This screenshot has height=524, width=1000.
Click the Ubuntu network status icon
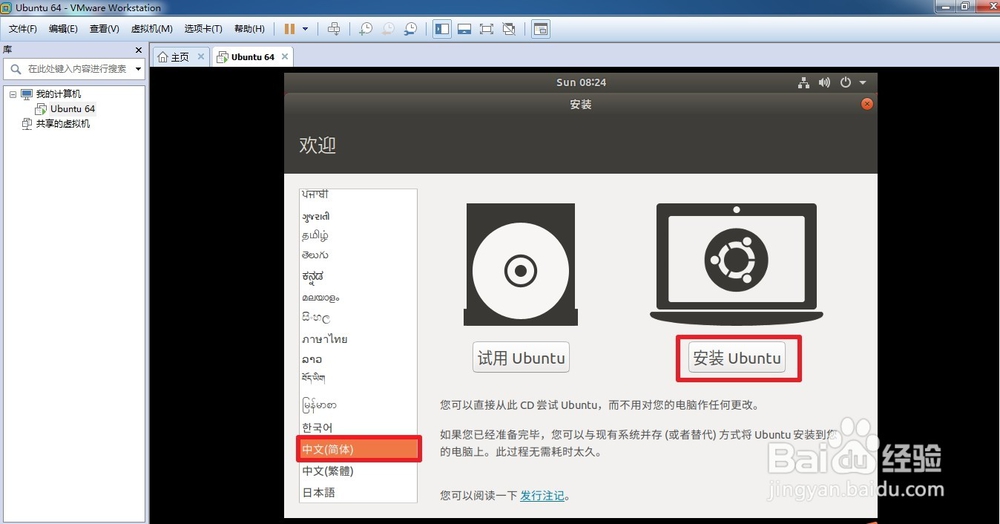point(804,82)
